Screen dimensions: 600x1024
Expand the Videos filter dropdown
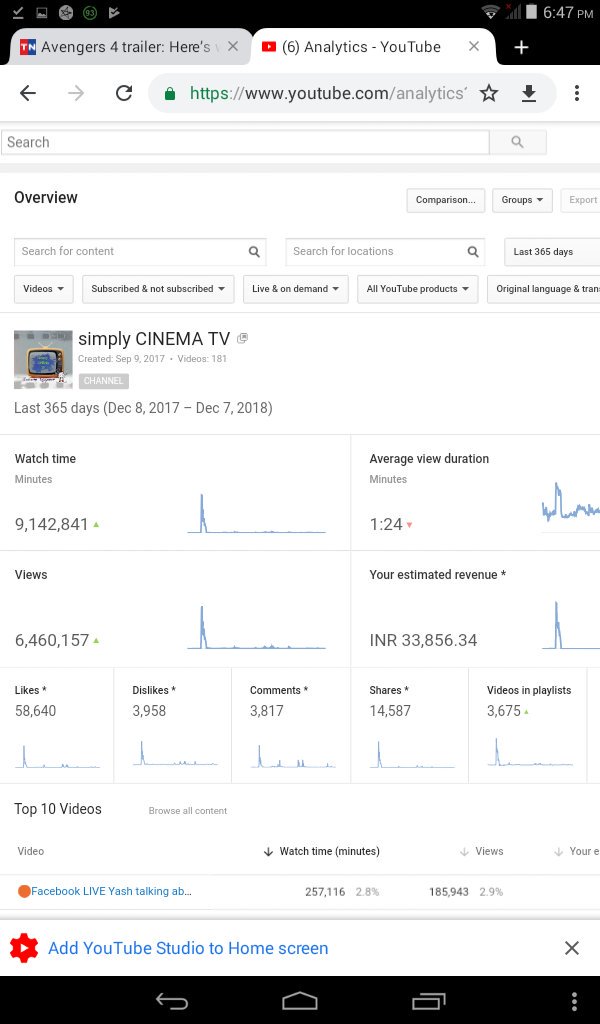(x=44, y=289)
